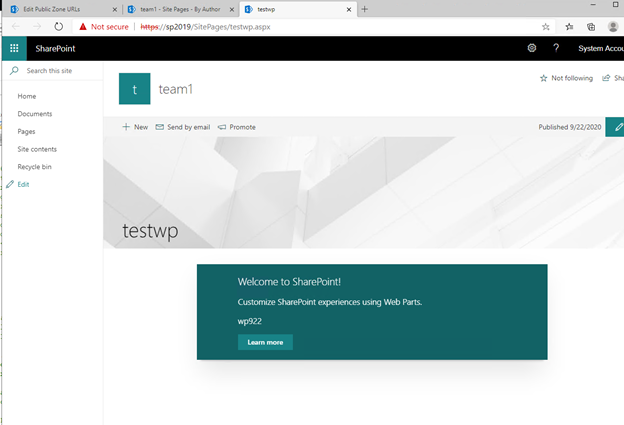
Task: Open Documents in the left navigation
Action: pyautogui.click(x=35, y=114)
